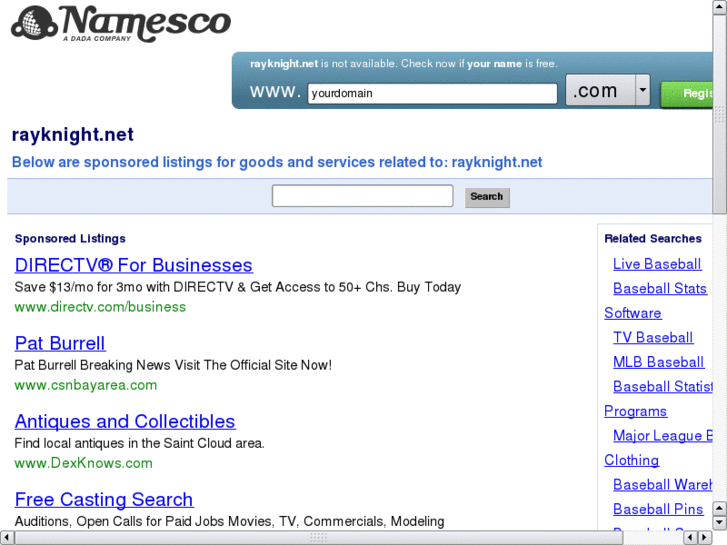Open Major League related search
Image resolution: width=727 pixels, height=545 pixels.
pyautogui.click(x=663, y=436)
